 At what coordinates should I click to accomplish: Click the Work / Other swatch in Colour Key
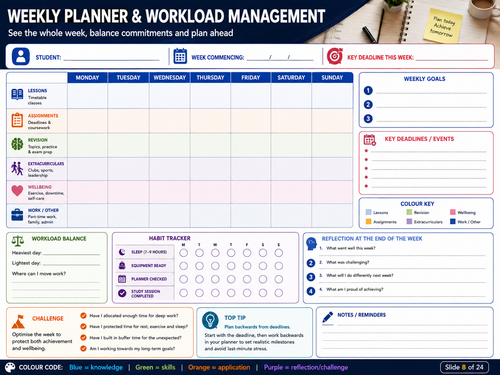pos(453,221)
